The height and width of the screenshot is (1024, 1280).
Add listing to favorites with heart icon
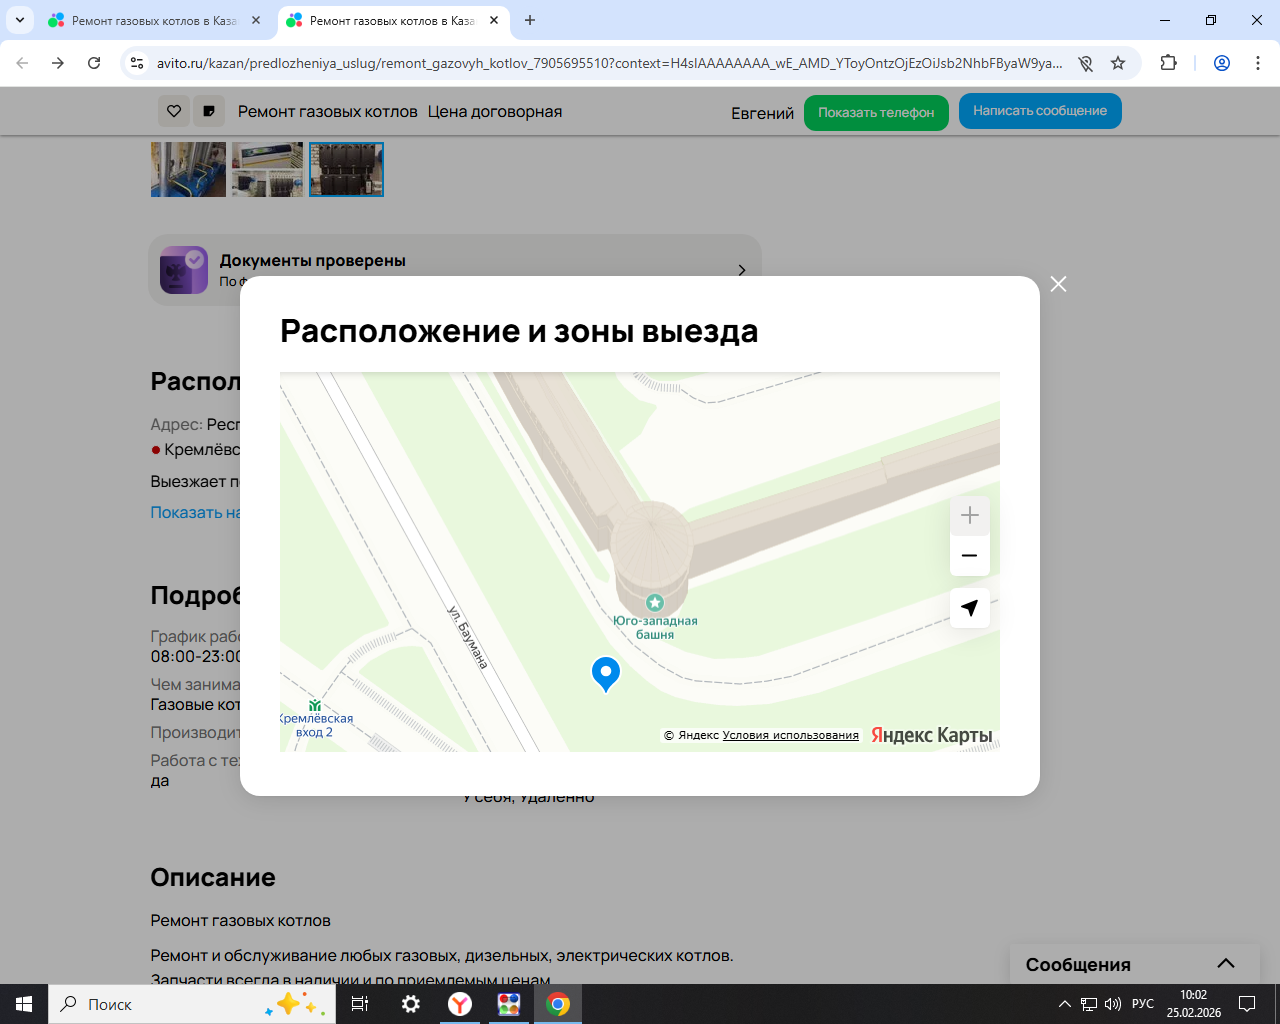point(174,111)
